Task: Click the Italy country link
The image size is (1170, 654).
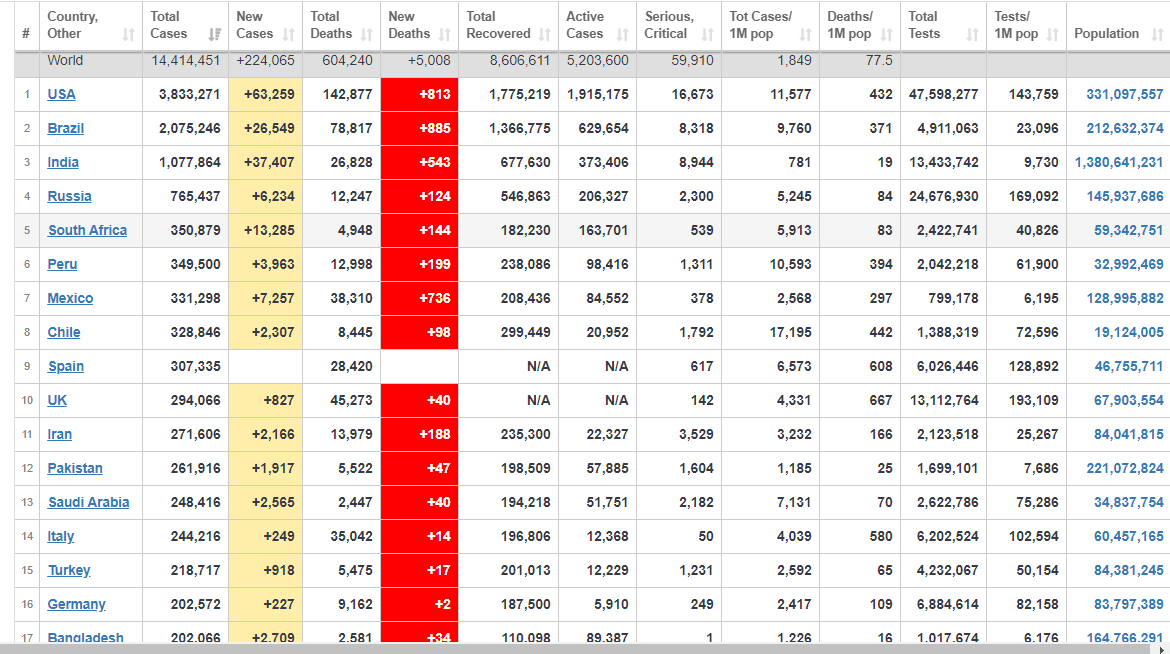Action: click(60, 536)
